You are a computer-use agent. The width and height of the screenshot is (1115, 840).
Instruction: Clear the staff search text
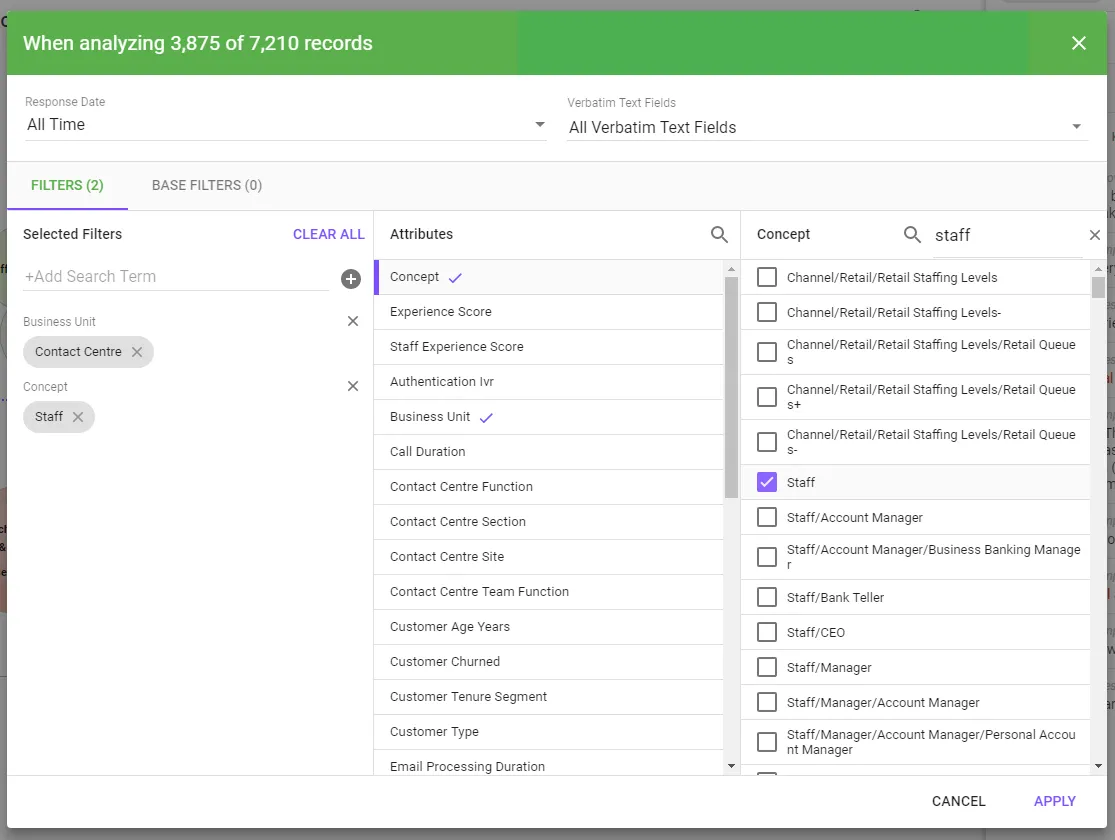tap(1094, 235)
